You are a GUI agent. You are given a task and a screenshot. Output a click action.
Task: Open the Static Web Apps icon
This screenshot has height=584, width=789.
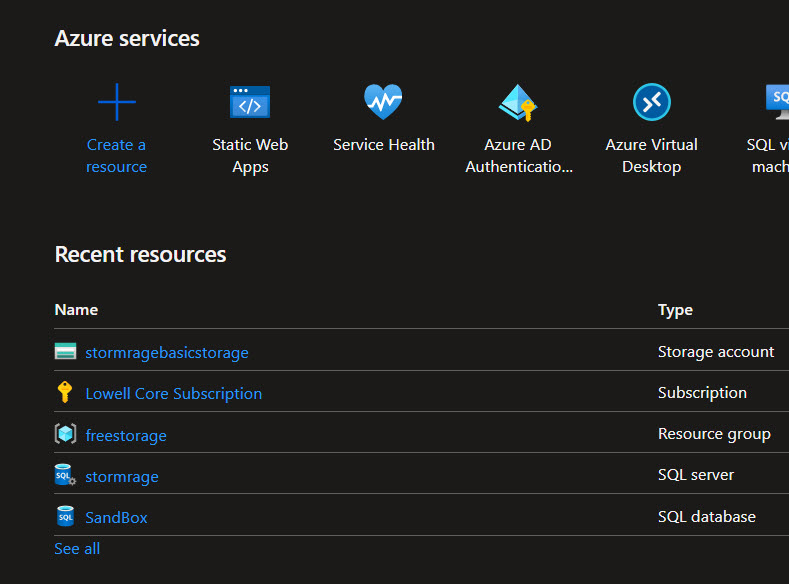(x=250, y=102)
